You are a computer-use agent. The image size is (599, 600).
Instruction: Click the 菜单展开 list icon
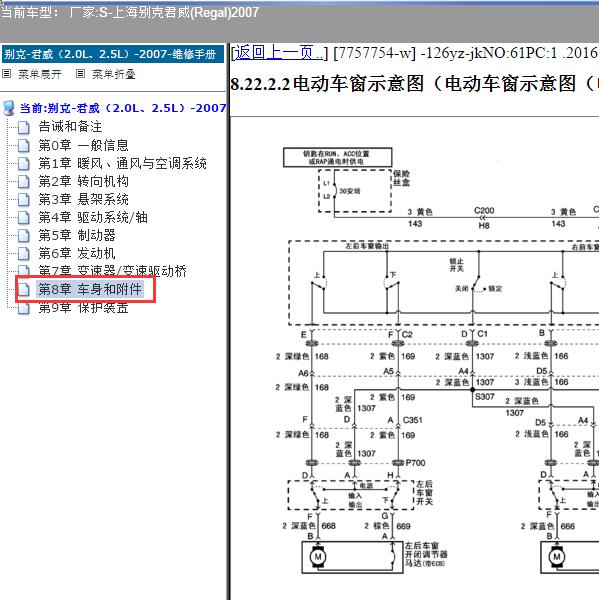tap(7, 73)
